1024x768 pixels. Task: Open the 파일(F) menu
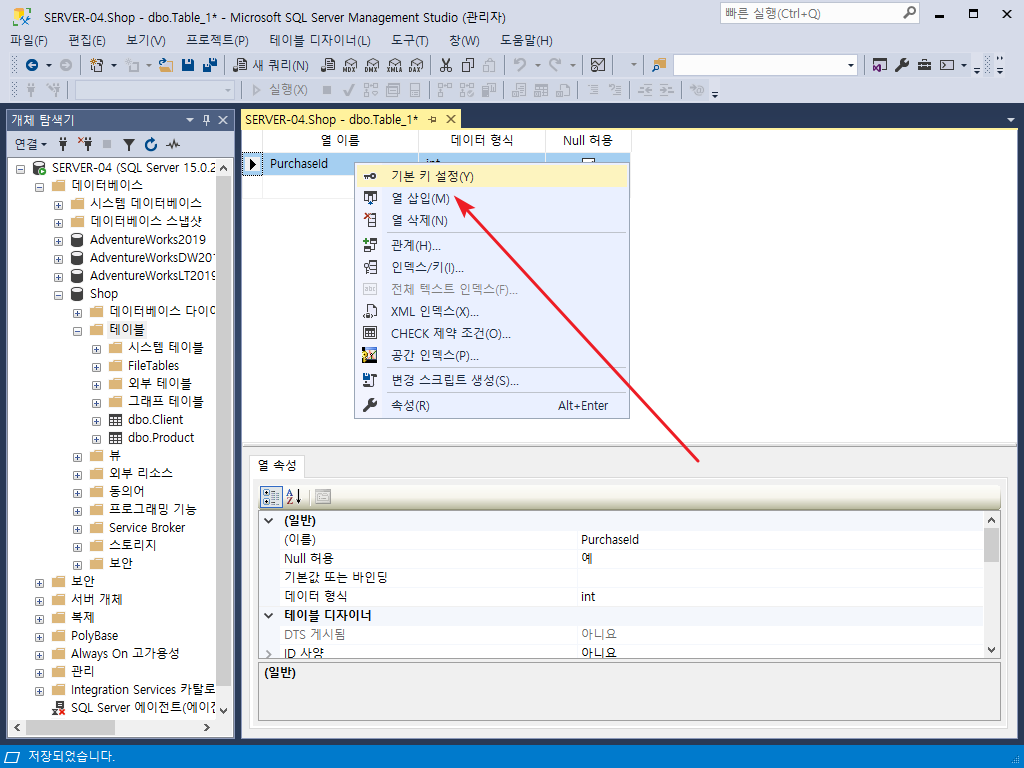click(x=29, y=40)
